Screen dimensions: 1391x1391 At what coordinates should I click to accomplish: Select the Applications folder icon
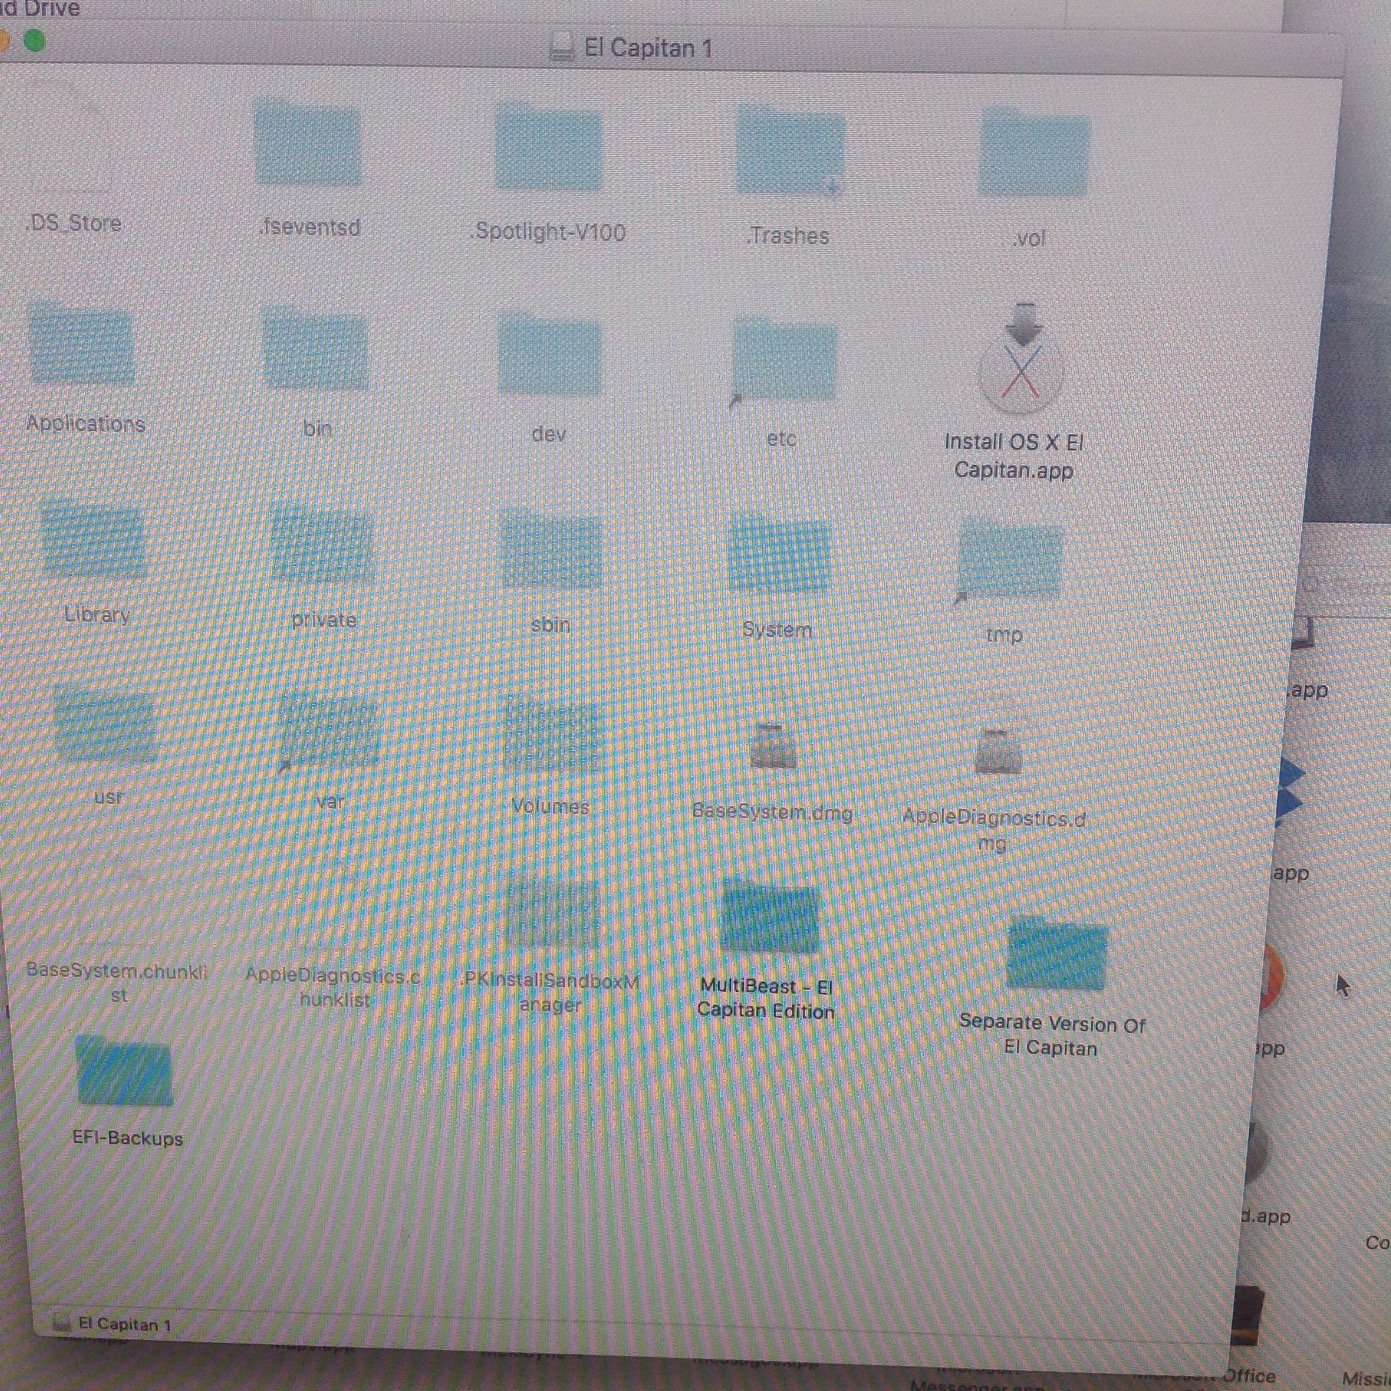pyautogui.click(x=82, y=347)
